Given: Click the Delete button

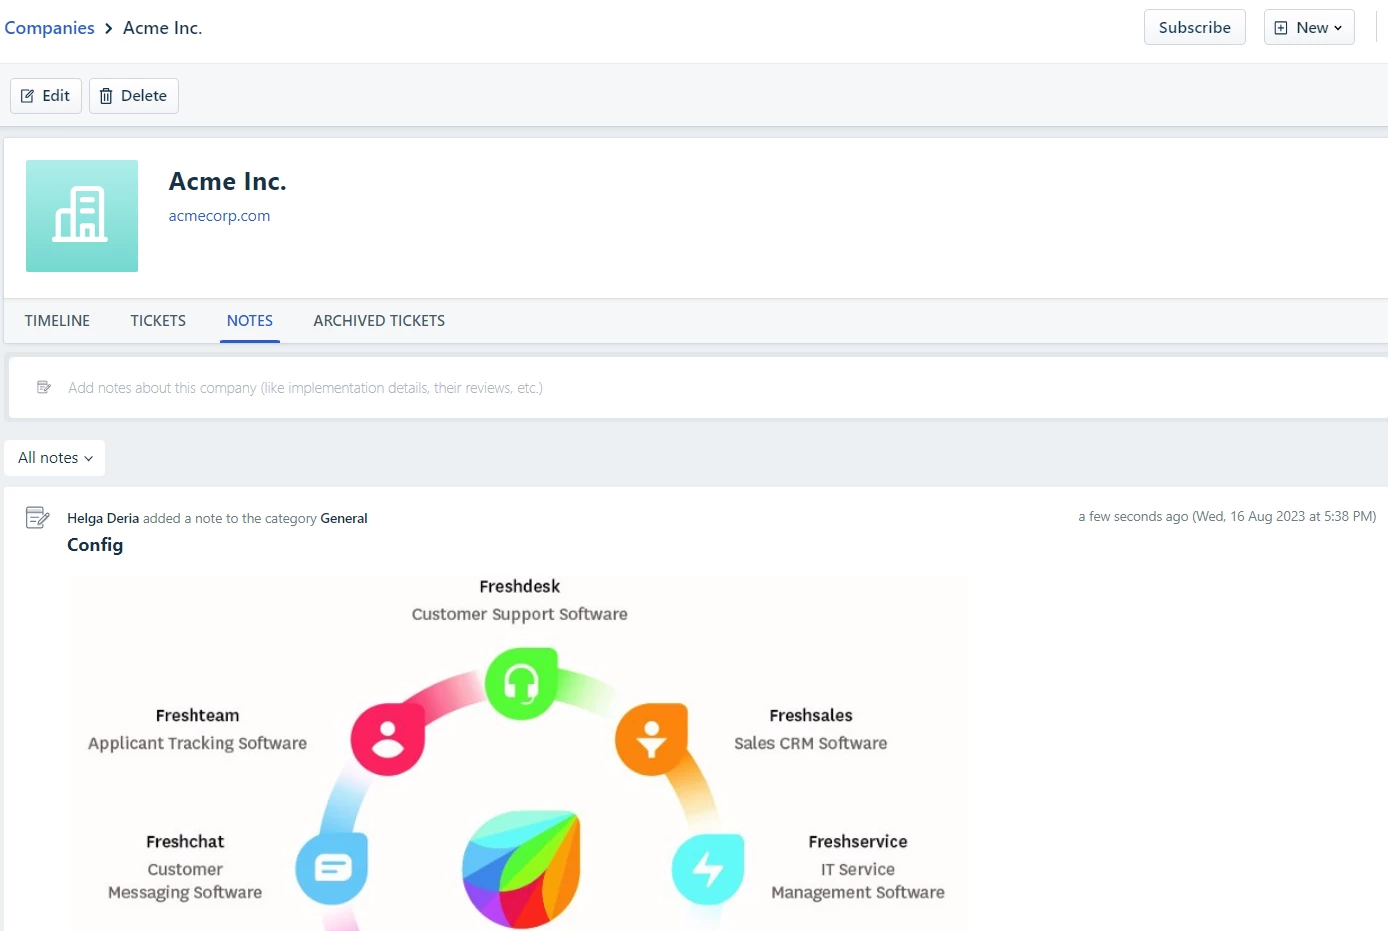Looking at the screenshot, I should (134, 96).
